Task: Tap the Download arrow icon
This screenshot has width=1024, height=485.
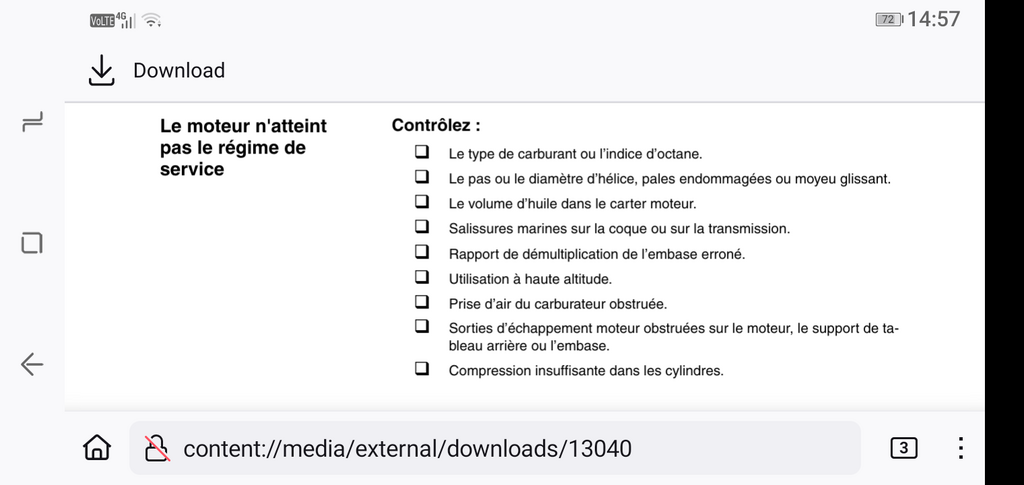Action: pos(101,70)
